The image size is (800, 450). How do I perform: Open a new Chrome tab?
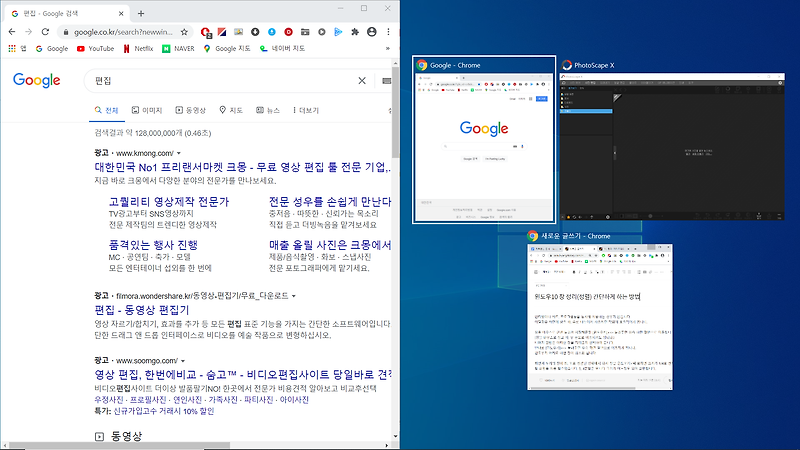click(x=141, y=14)
